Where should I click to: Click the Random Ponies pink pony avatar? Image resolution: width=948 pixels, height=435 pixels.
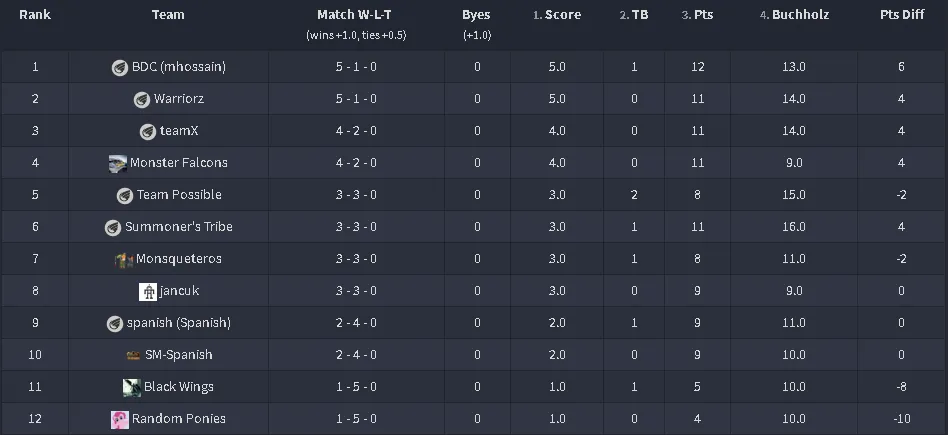tap(120, 419)
